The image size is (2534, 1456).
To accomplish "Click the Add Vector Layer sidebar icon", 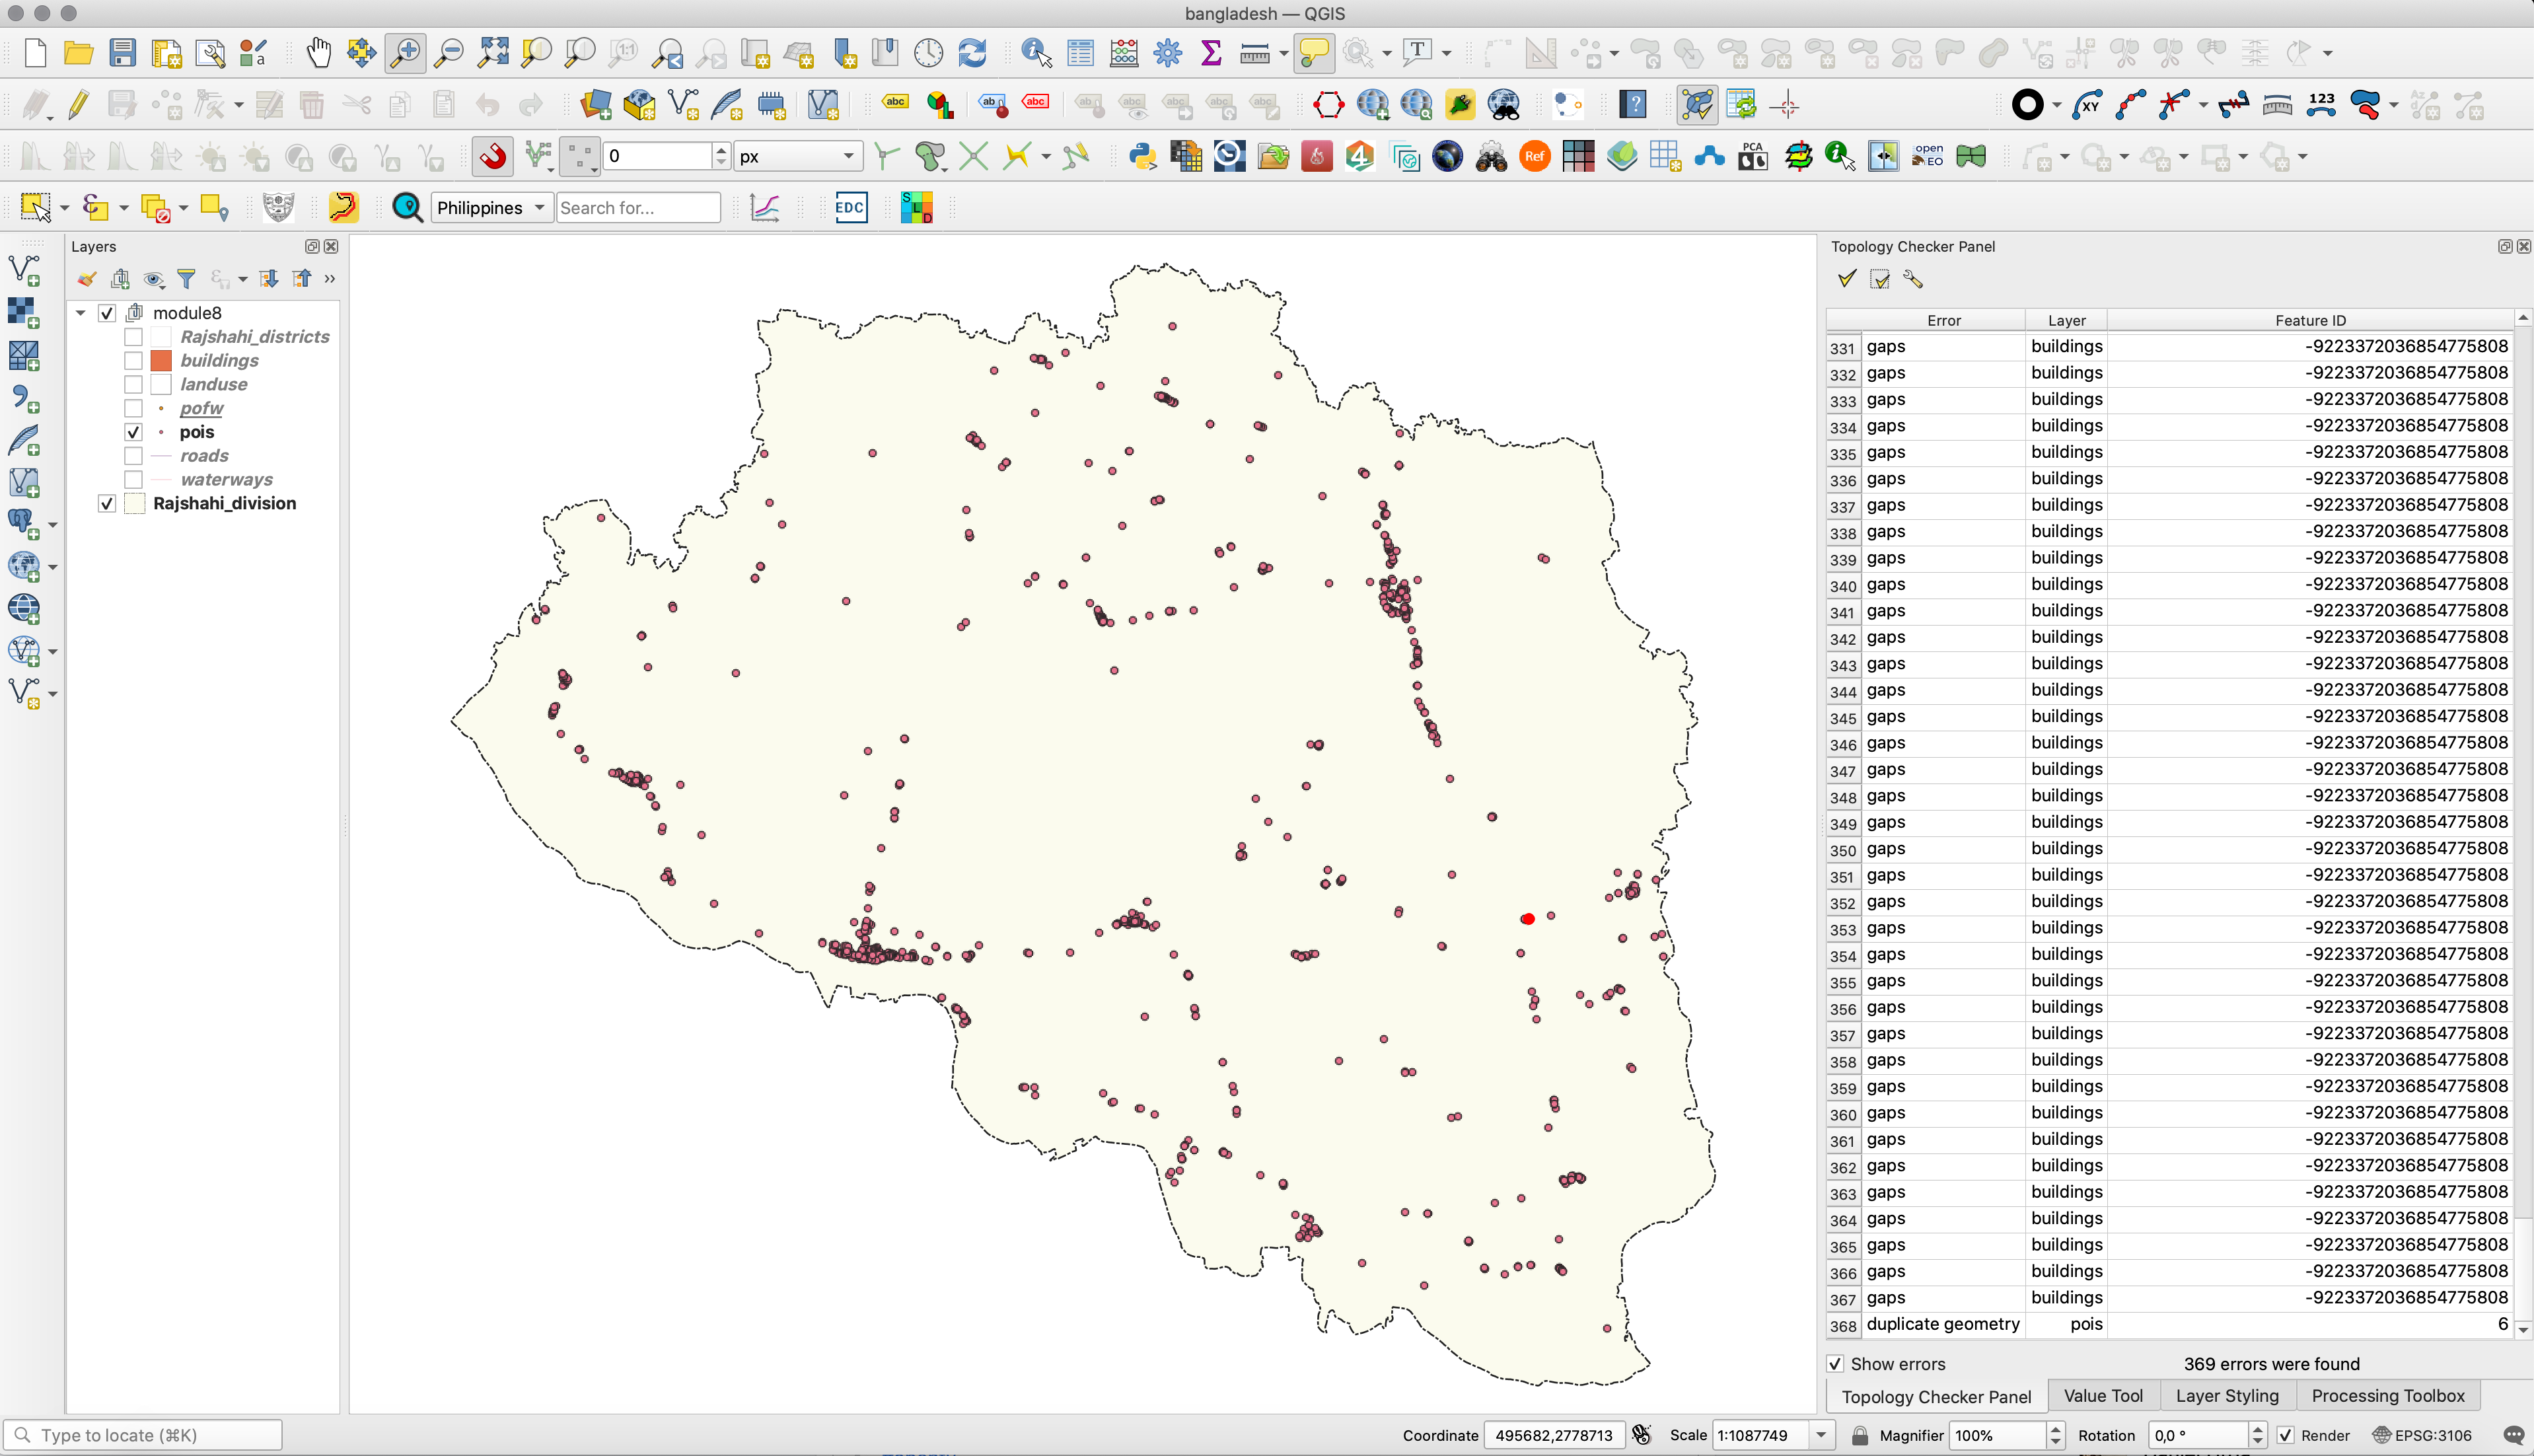I will click(x=24, y=269).
